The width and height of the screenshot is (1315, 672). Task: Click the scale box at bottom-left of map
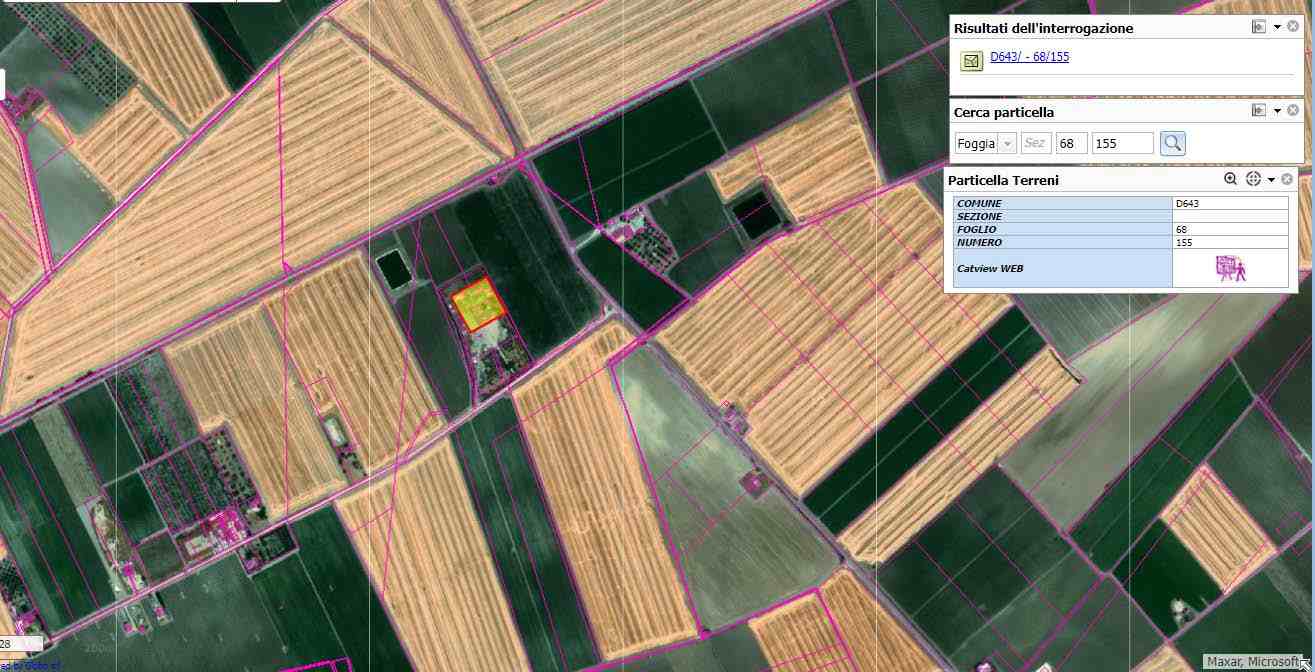click(x=20, y=643)
